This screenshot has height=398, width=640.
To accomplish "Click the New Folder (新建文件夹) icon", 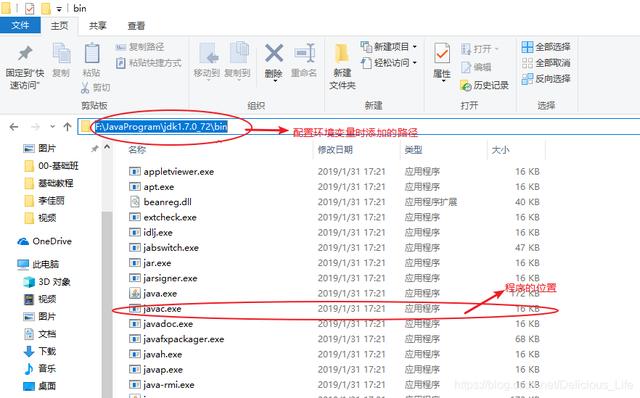I will [342, 54].
